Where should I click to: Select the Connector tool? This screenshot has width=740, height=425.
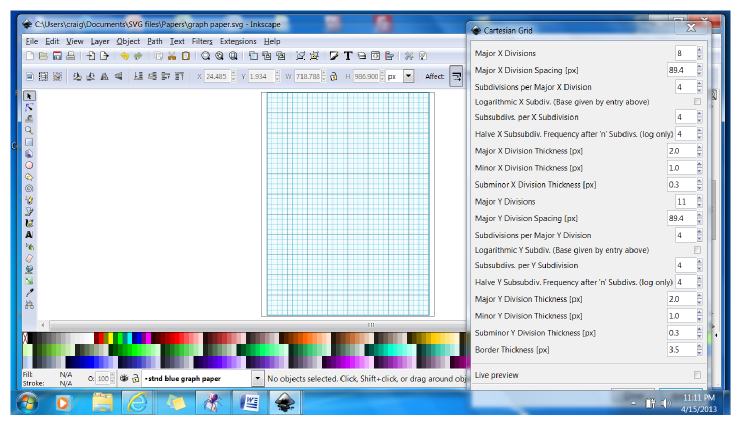29,305
